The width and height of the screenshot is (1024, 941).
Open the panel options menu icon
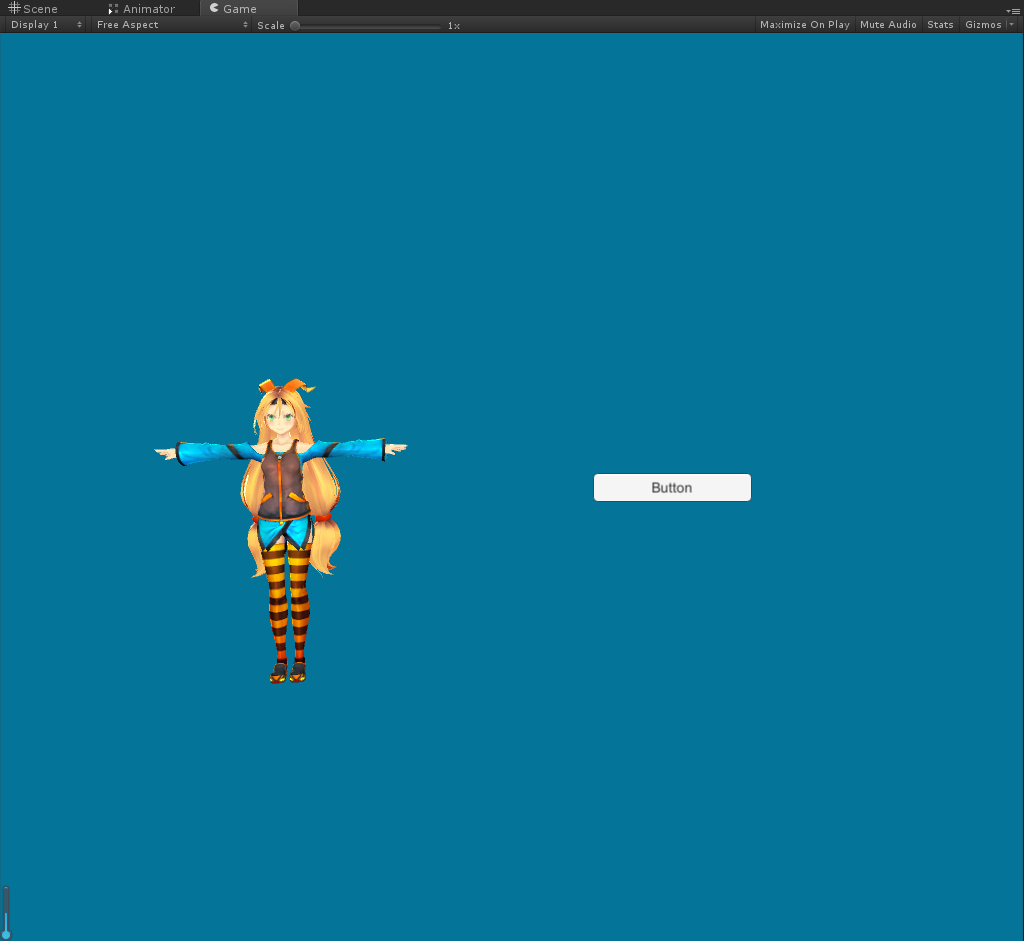point(1014,9)
